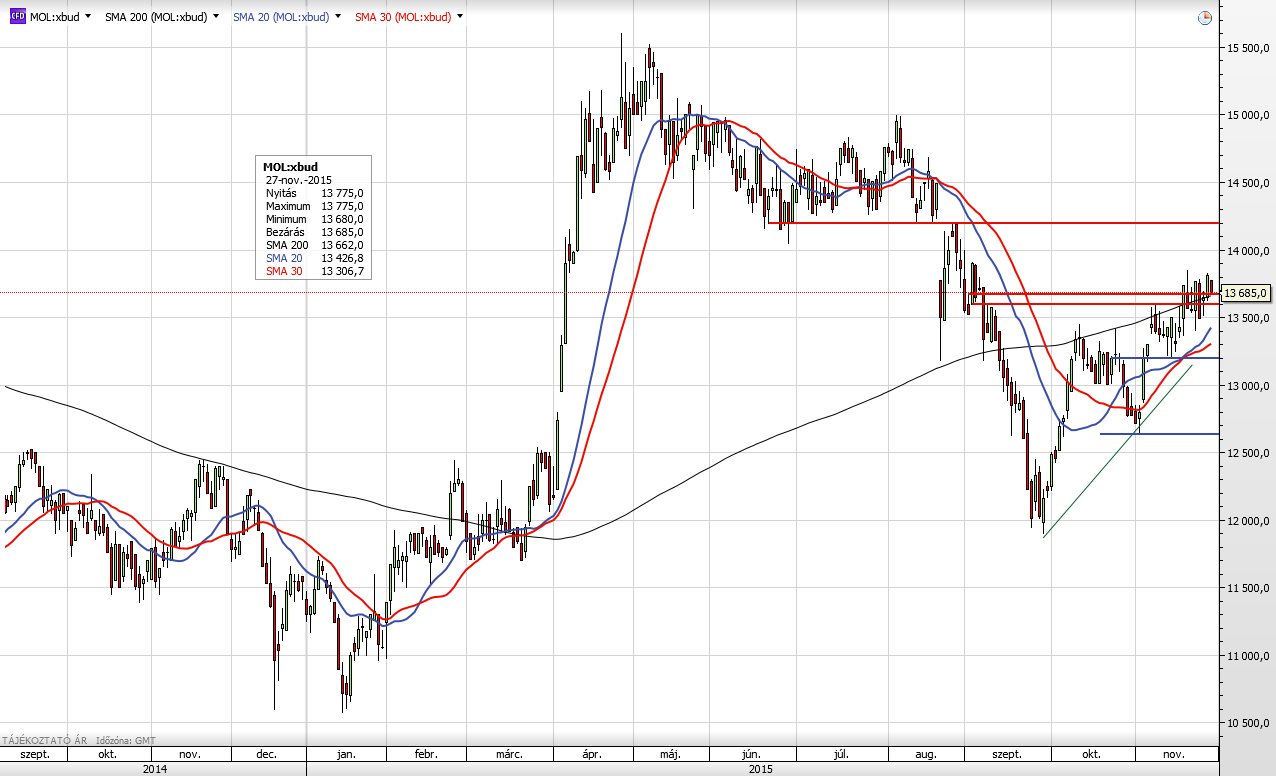This screenshot has height=776, width=1276.
Task: Click the máj. month label on time axis
Action: pos(672,754)
